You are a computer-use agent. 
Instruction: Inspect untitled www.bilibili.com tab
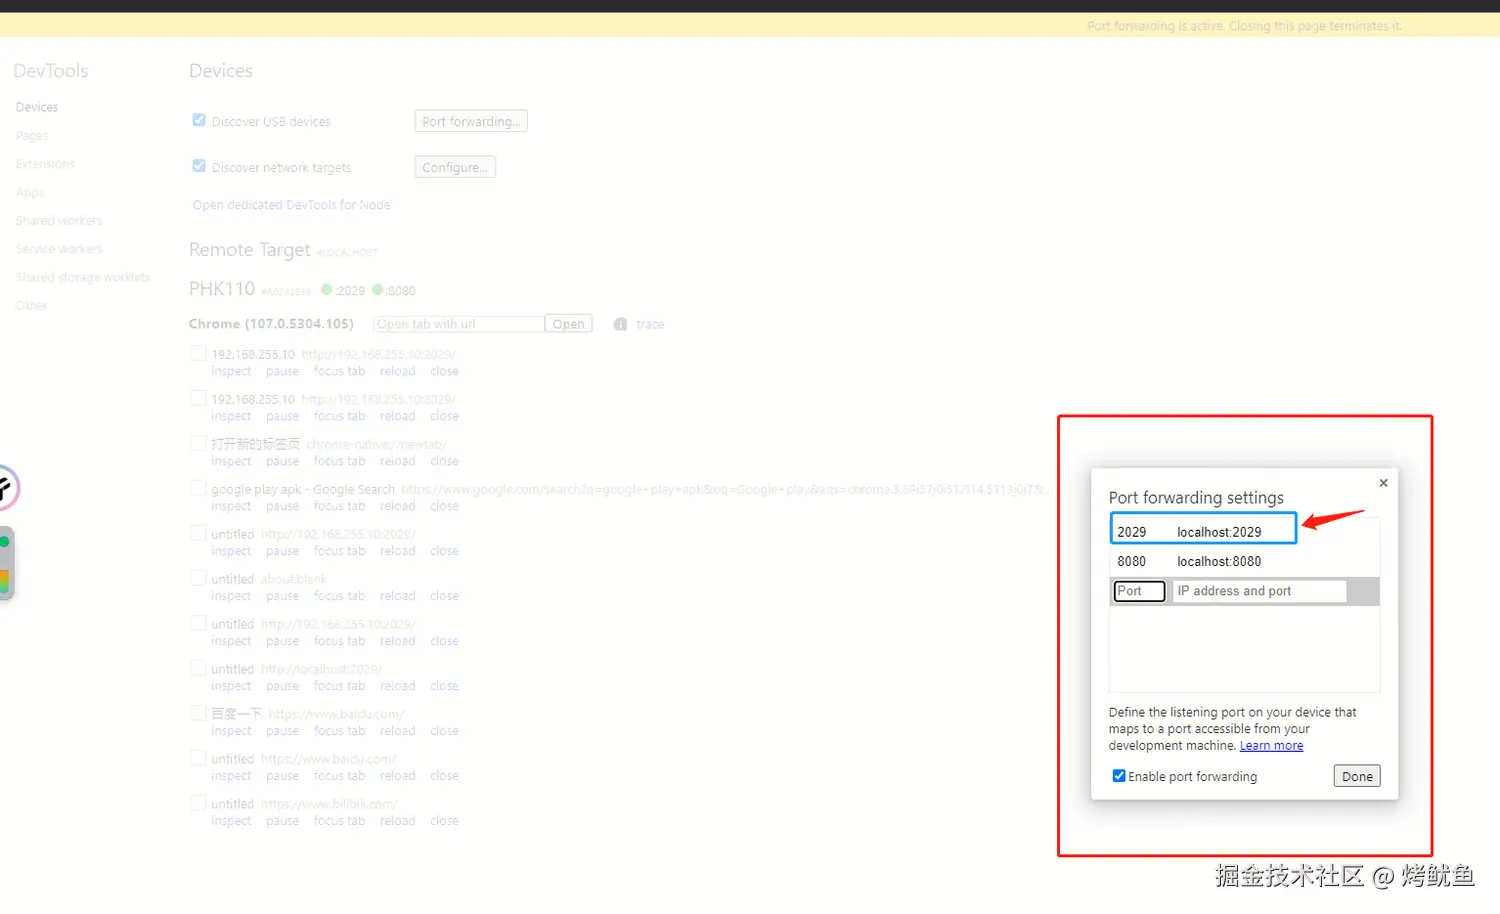(x=231, y=821)
